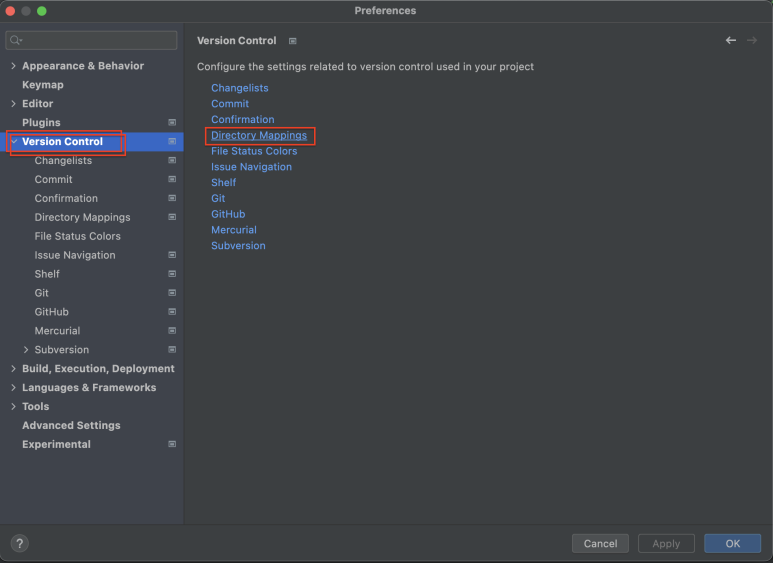This screenshot has height=563, width=773.
Task: Open the Subversion link in main panel
Action: click(238, 246)
